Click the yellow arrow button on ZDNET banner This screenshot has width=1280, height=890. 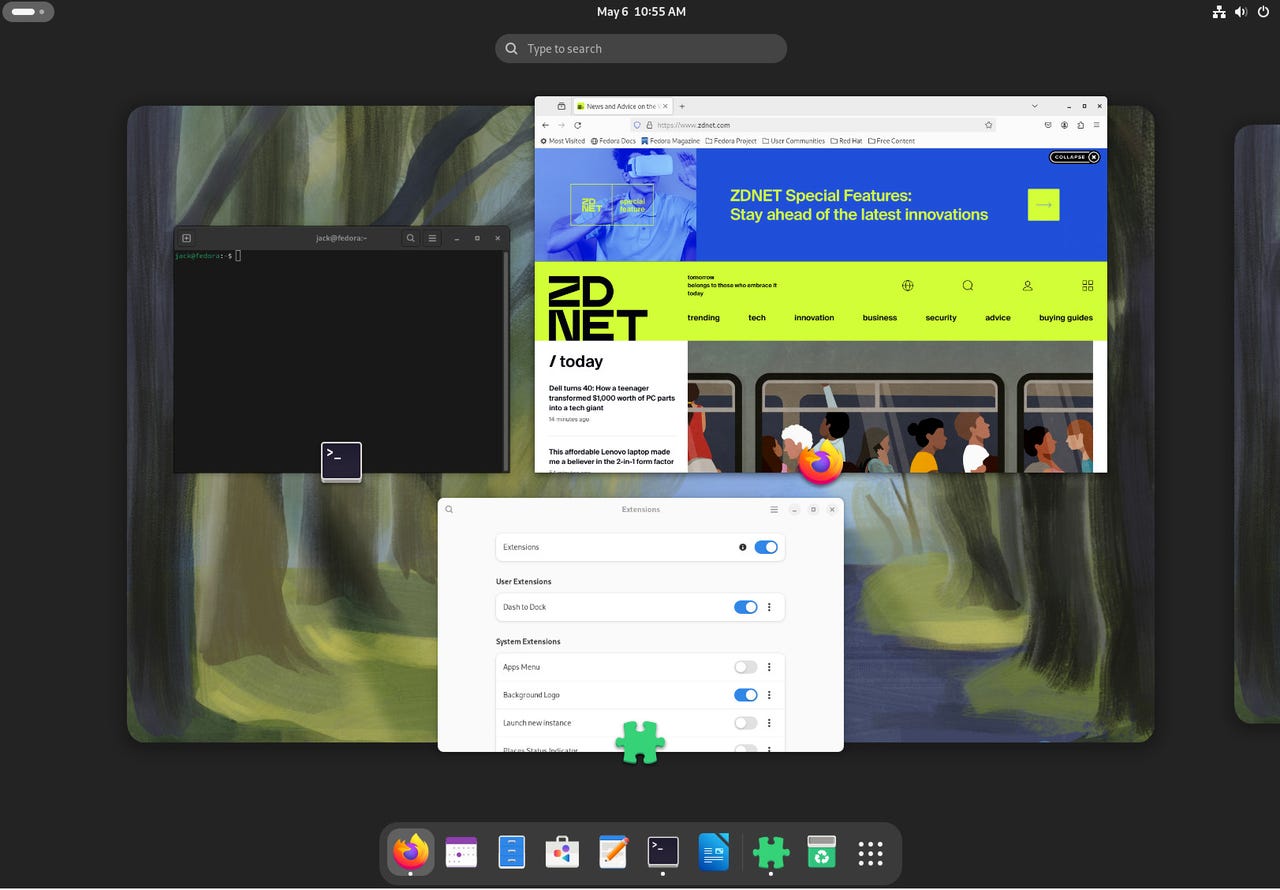coord(1043,205)
